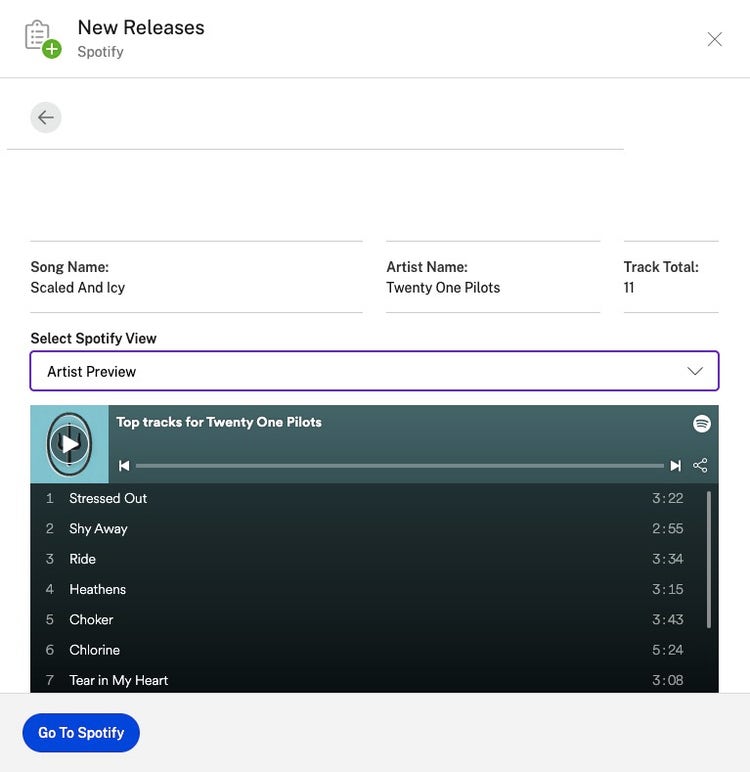Play Twenty One Pilots top tracks

pos(69,444)
